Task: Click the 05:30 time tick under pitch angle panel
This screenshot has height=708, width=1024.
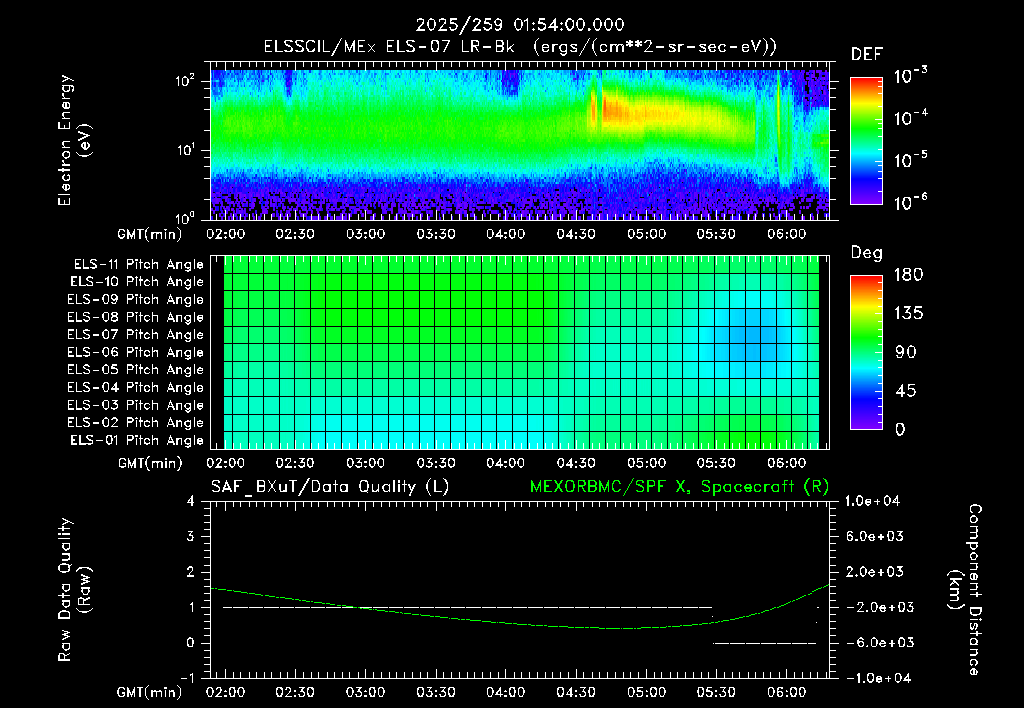Action: click(x=716, y=463)
